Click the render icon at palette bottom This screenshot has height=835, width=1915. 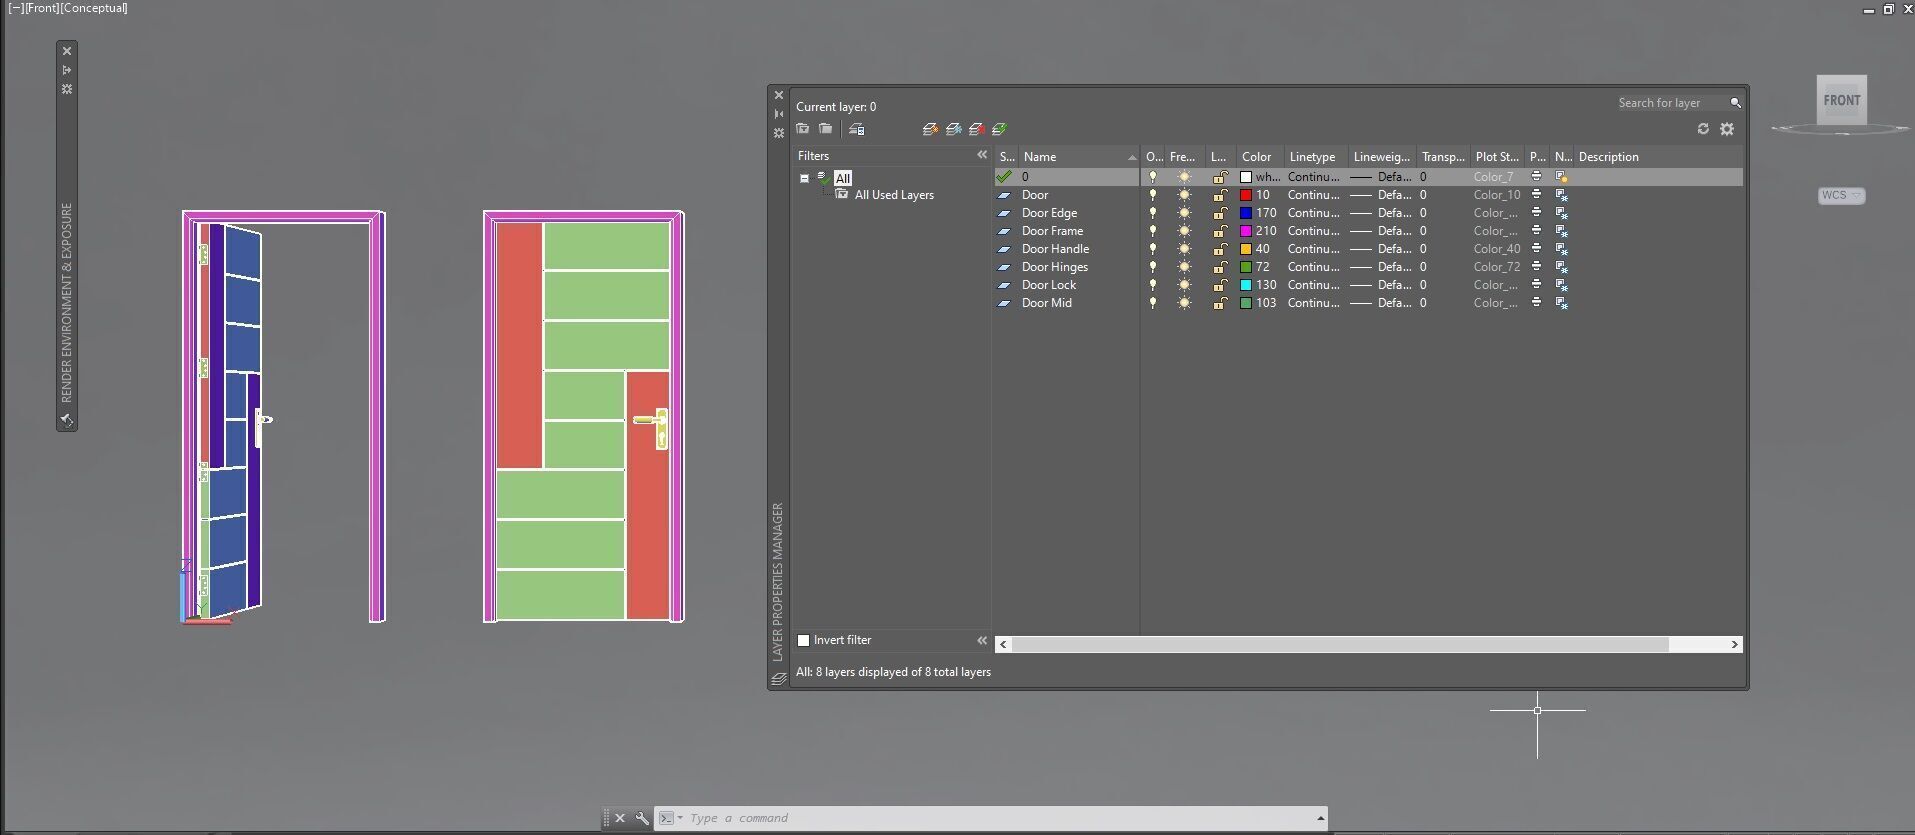[67, 420]
